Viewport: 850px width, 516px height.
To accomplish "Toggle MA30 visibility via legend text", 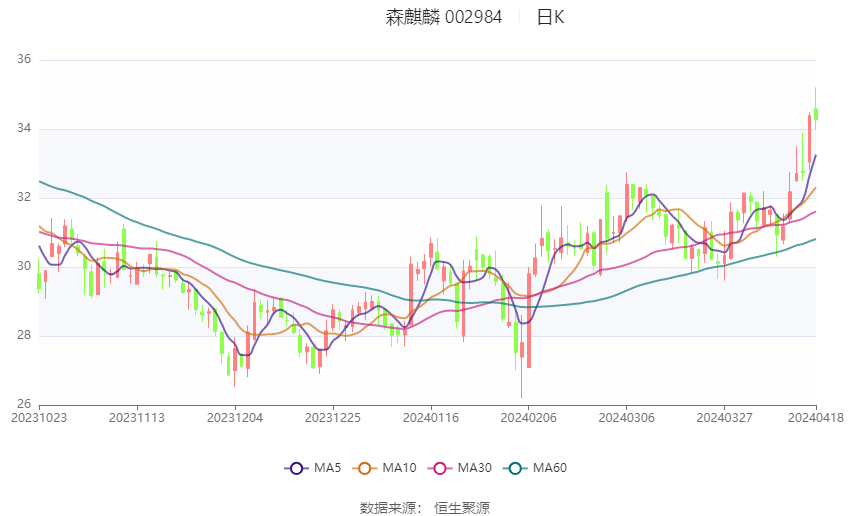I will pos(475,467).
